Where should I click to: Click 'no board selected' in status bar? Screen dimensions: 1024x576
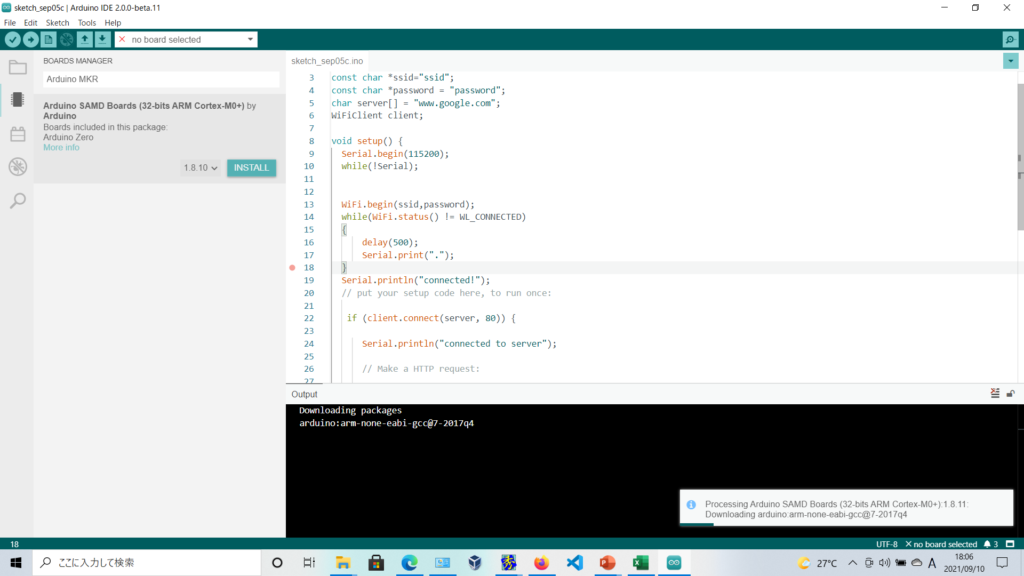coord(941,544)
